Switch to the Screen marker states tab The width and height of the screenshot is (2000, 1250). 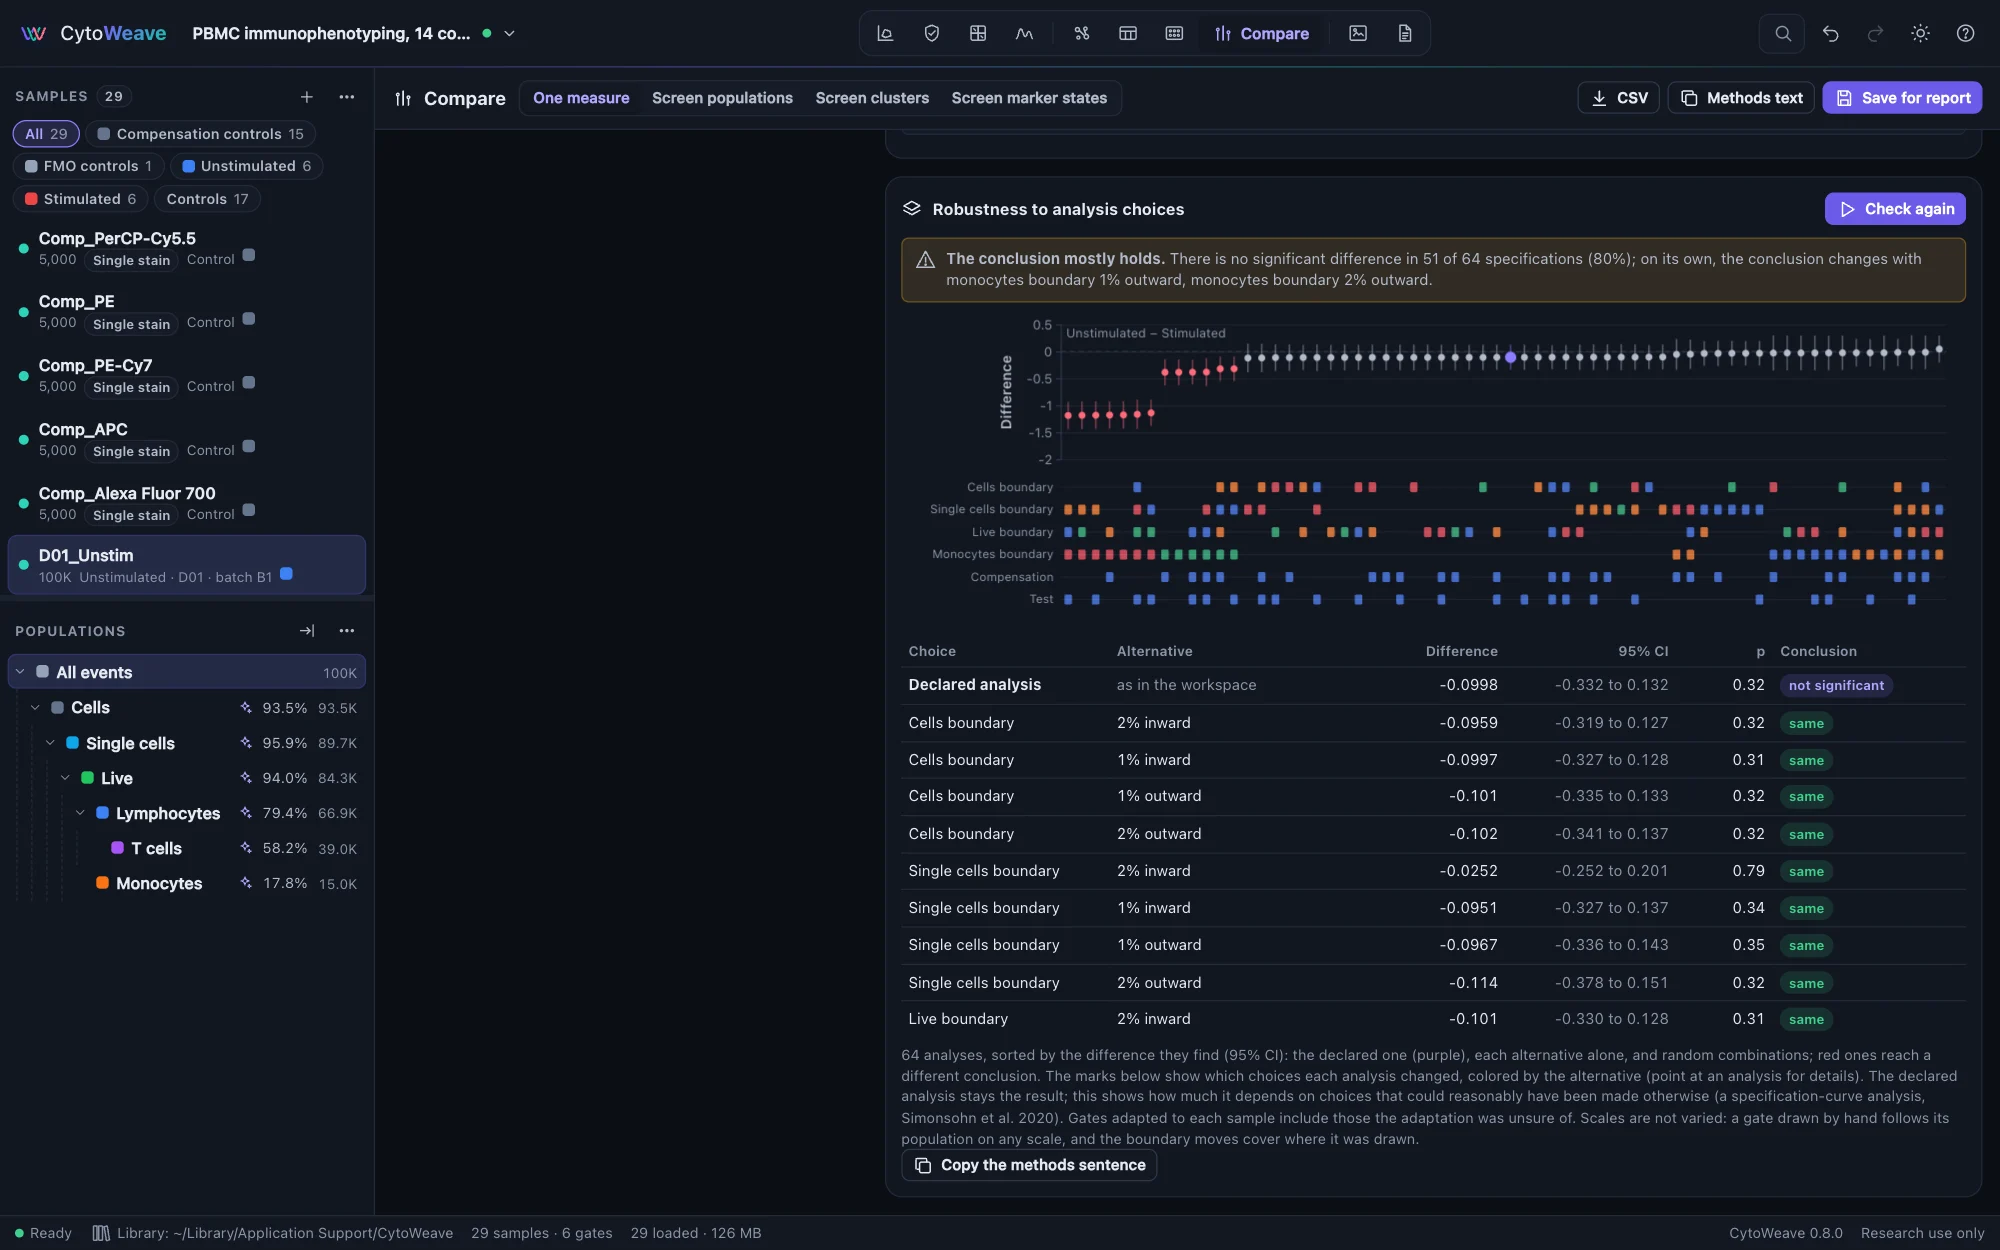pyautogui.click(x=1029, y=98)
